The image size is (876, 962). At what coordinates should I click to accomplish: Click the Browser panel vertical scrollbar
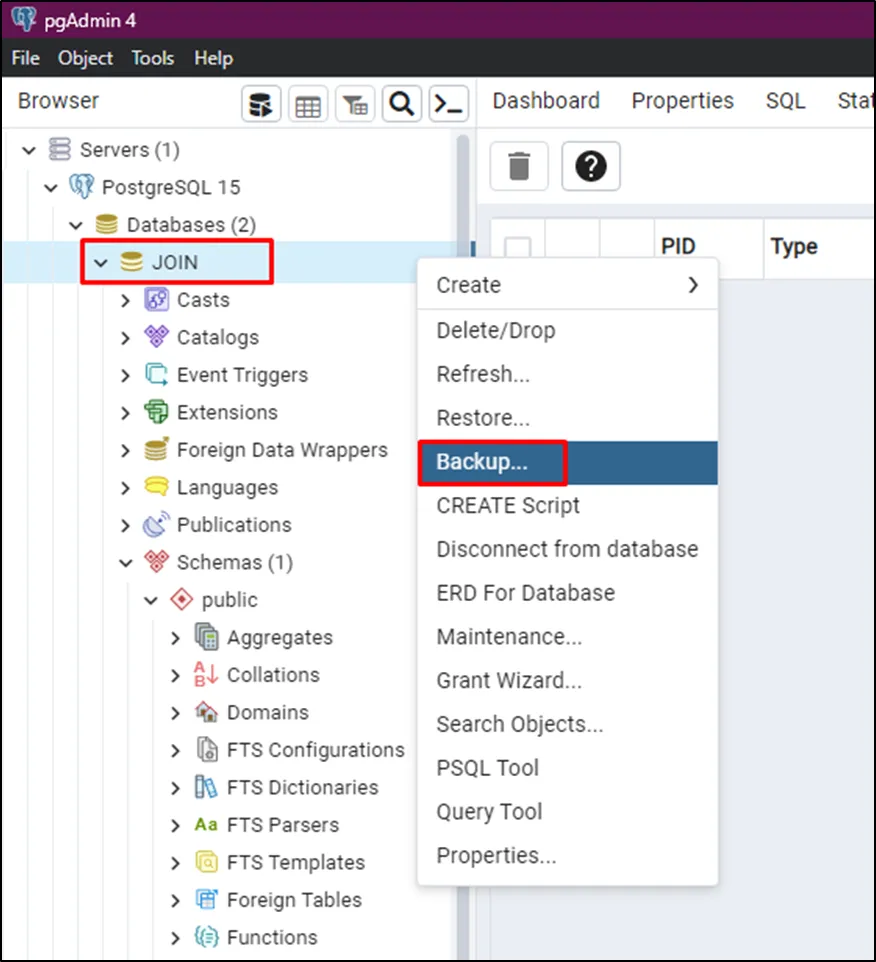tap(463, 400)
